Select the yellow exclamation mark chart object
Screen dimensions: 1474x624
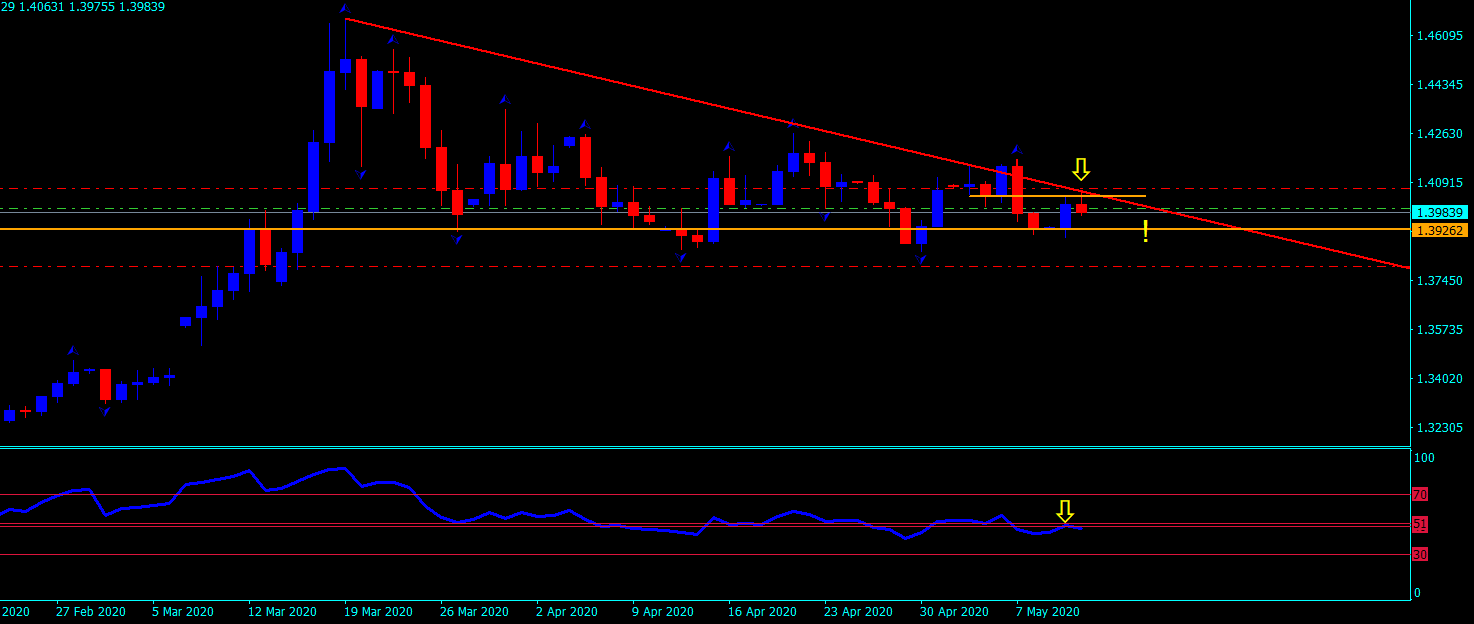coord(1145,232)
